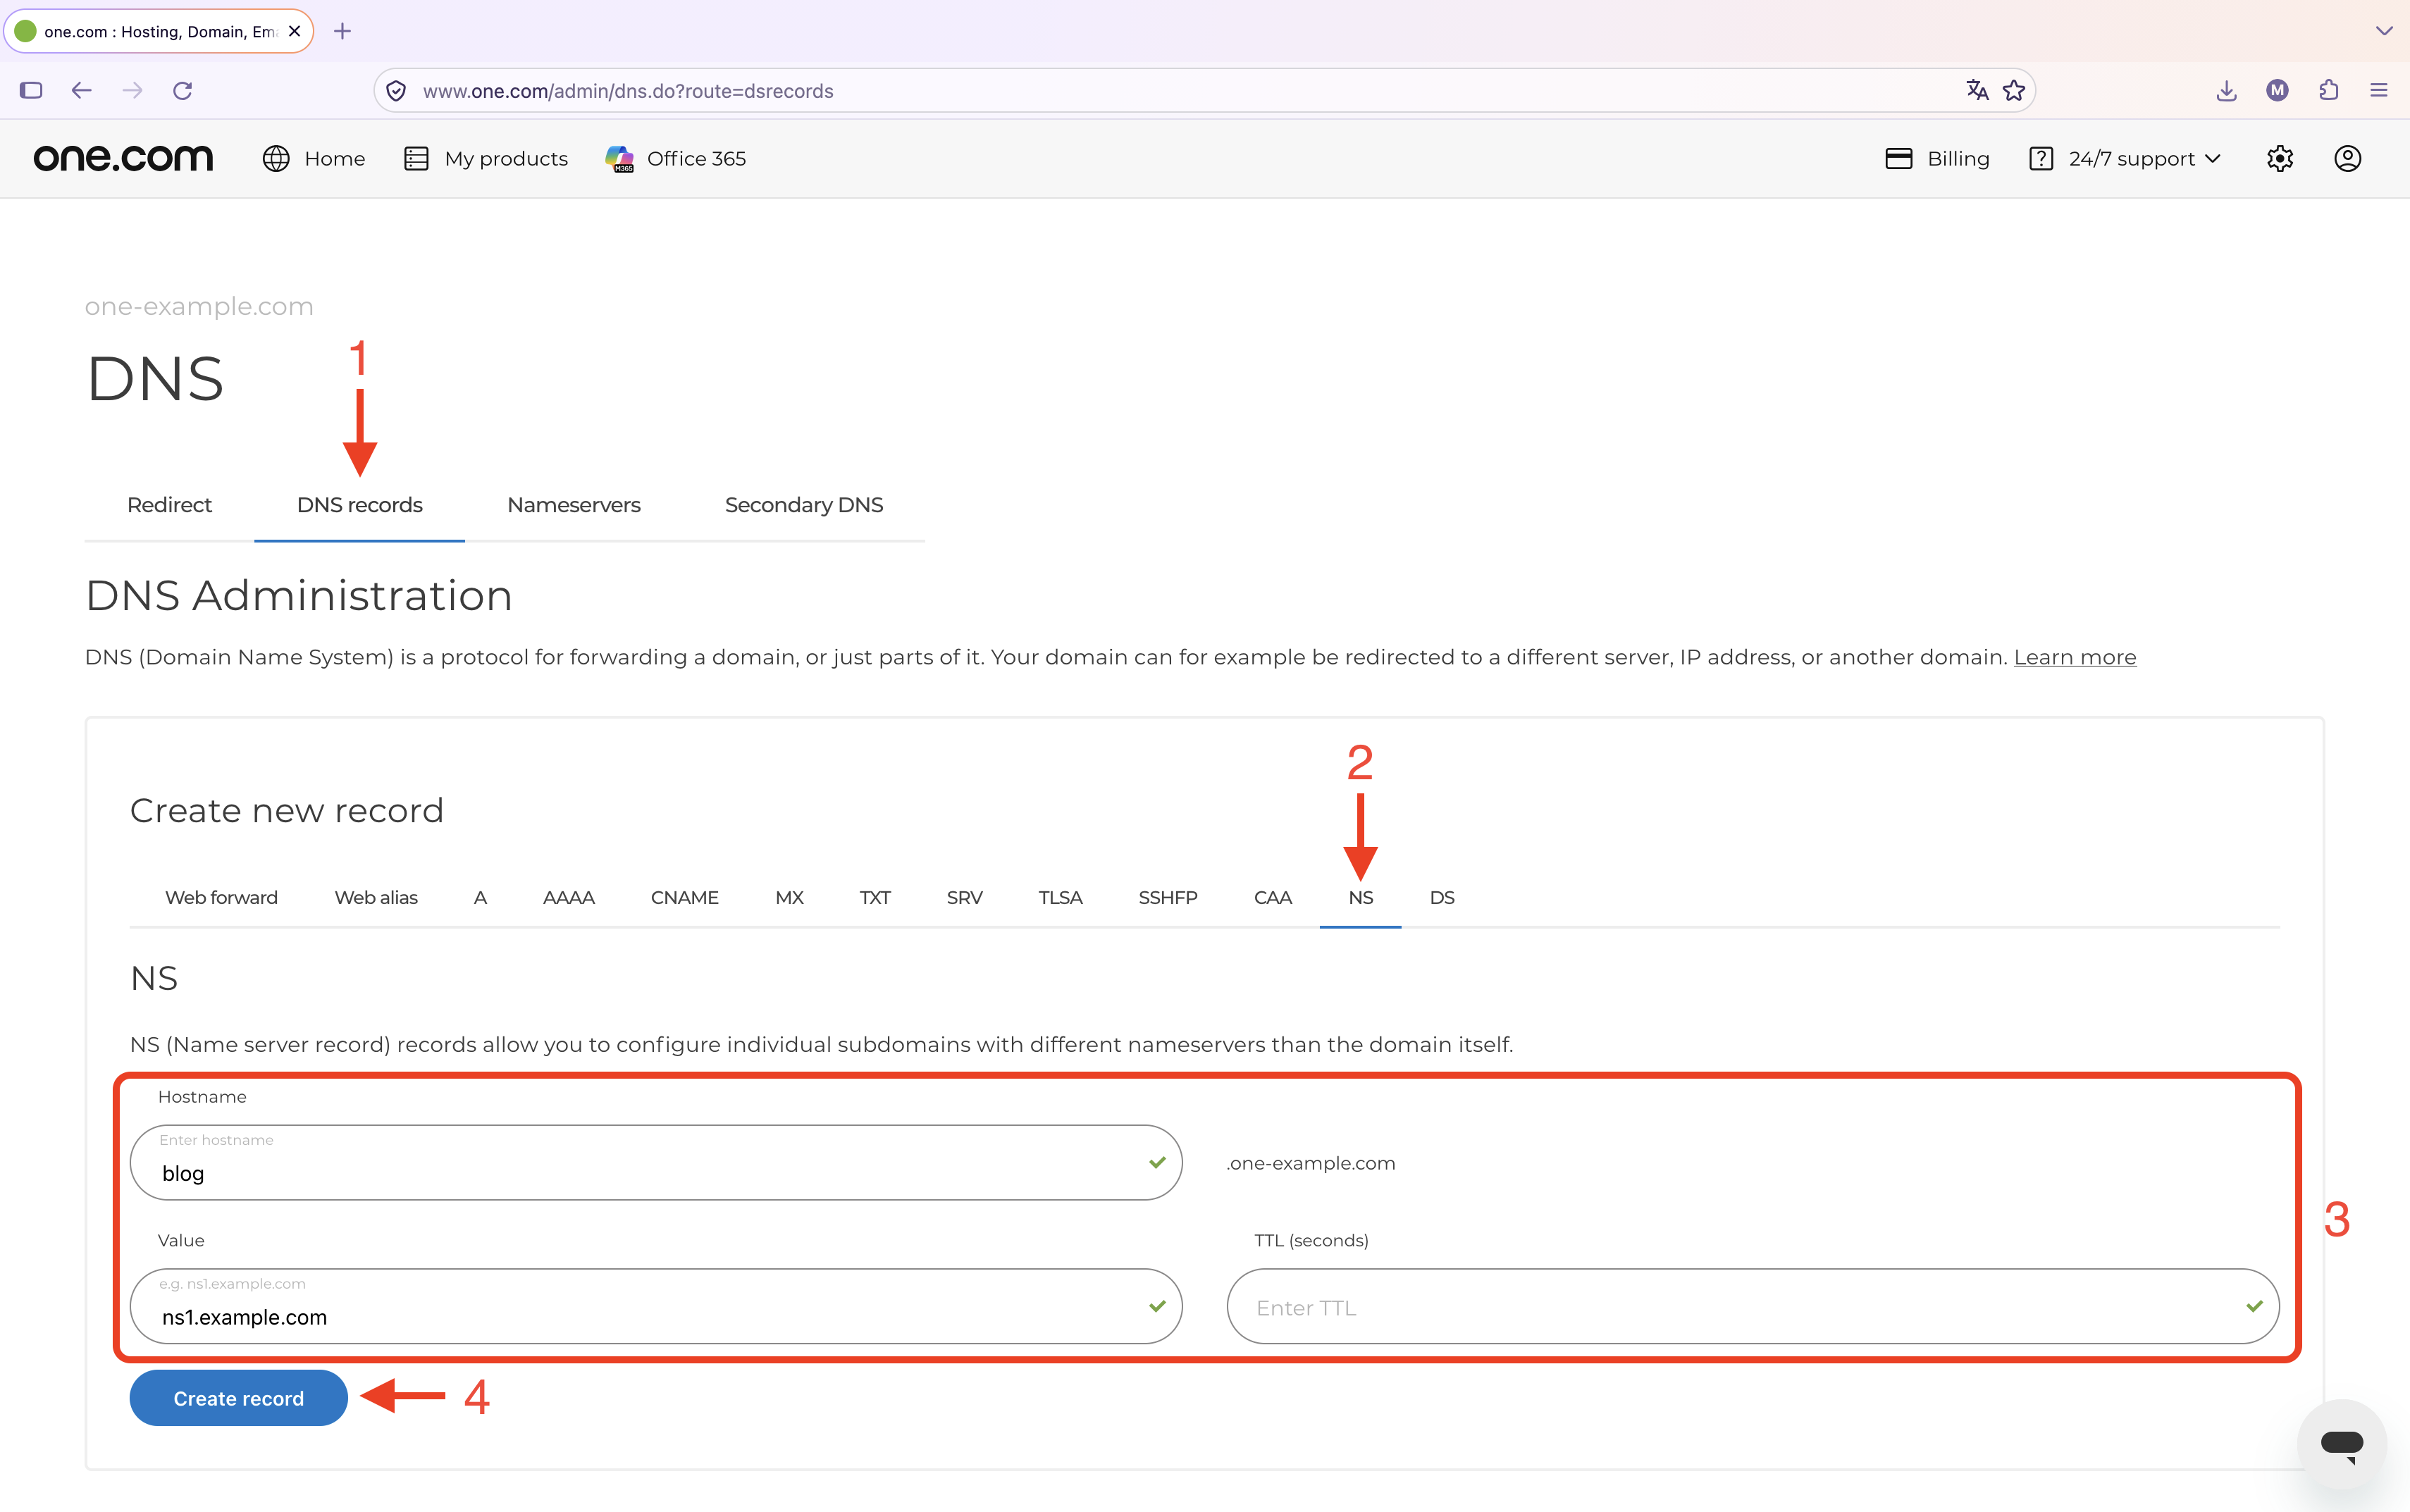
Task: Open the user account profile icon
Action: coord(2347,158)
